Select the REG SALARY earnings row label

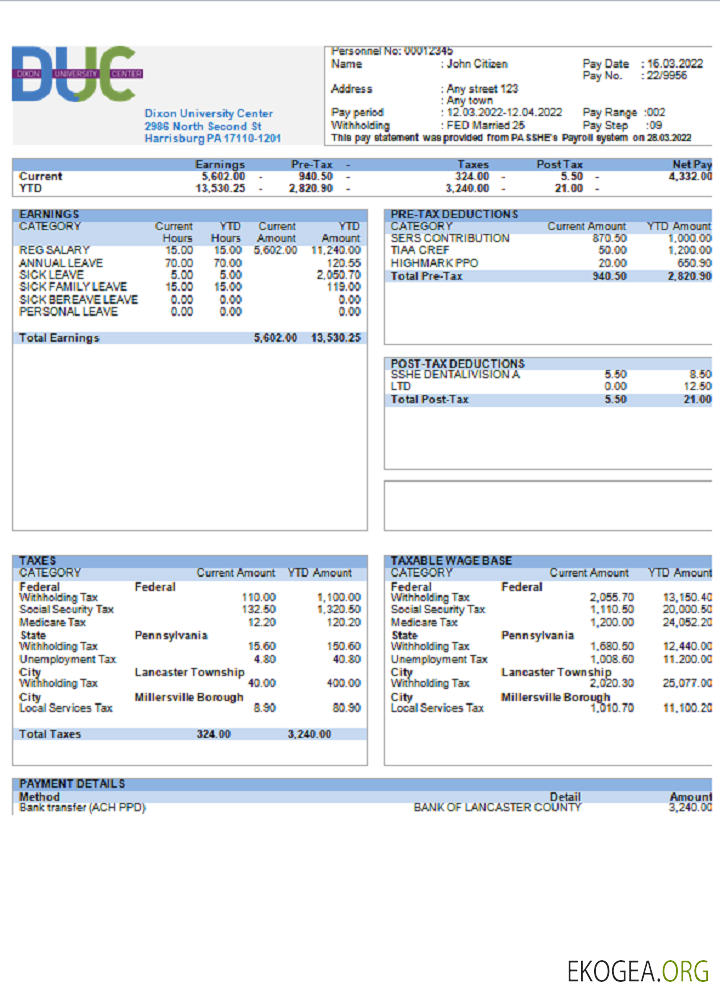click(x=54, y=250)
